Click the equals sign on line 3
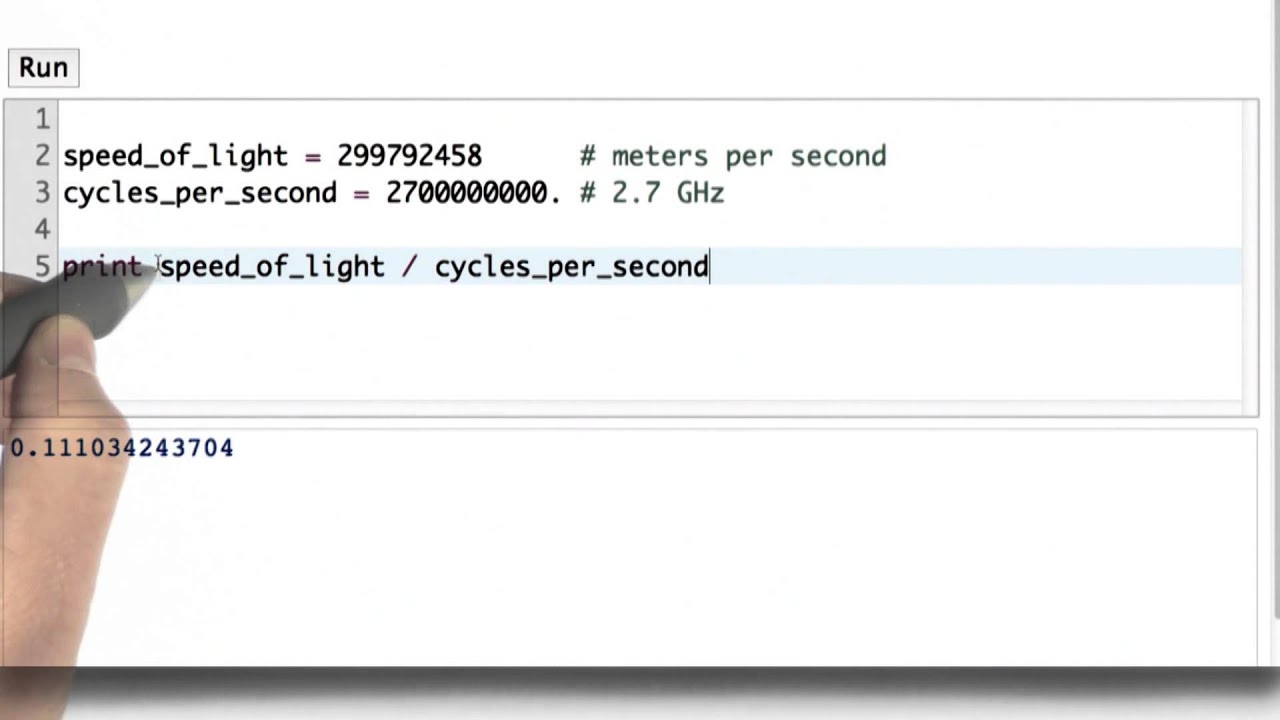The height and width of the screenshot is (720, 1280). [x=361, y=193]
